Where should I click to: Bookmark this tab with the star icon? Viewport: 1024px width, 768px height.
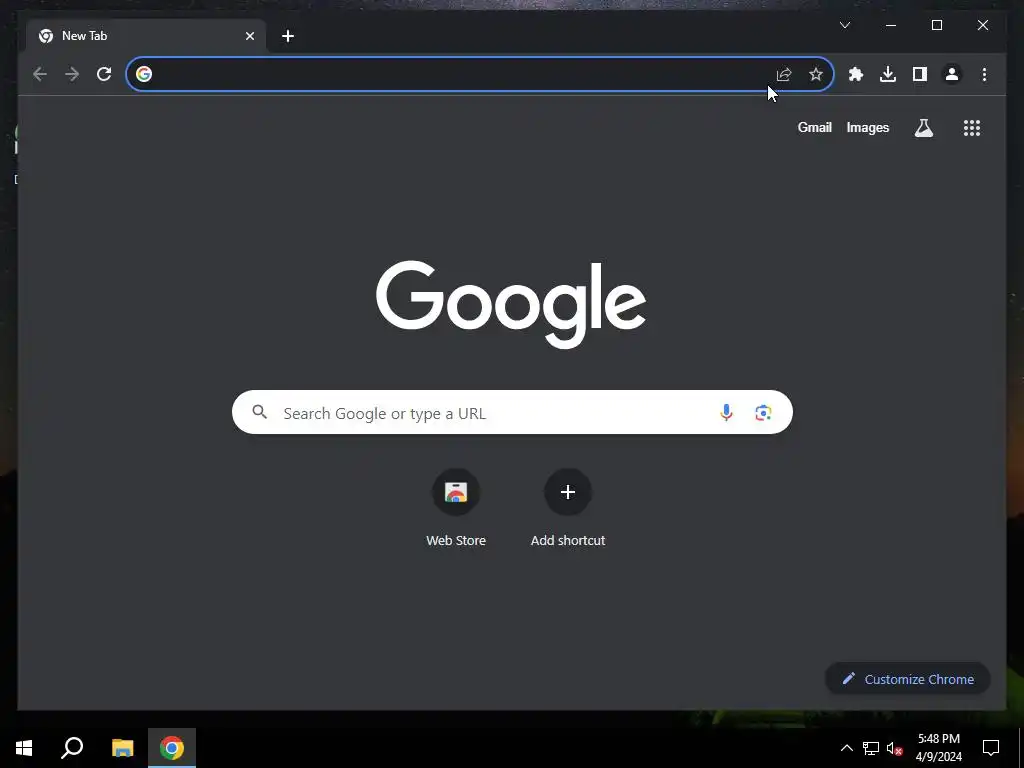click(816, 74)
